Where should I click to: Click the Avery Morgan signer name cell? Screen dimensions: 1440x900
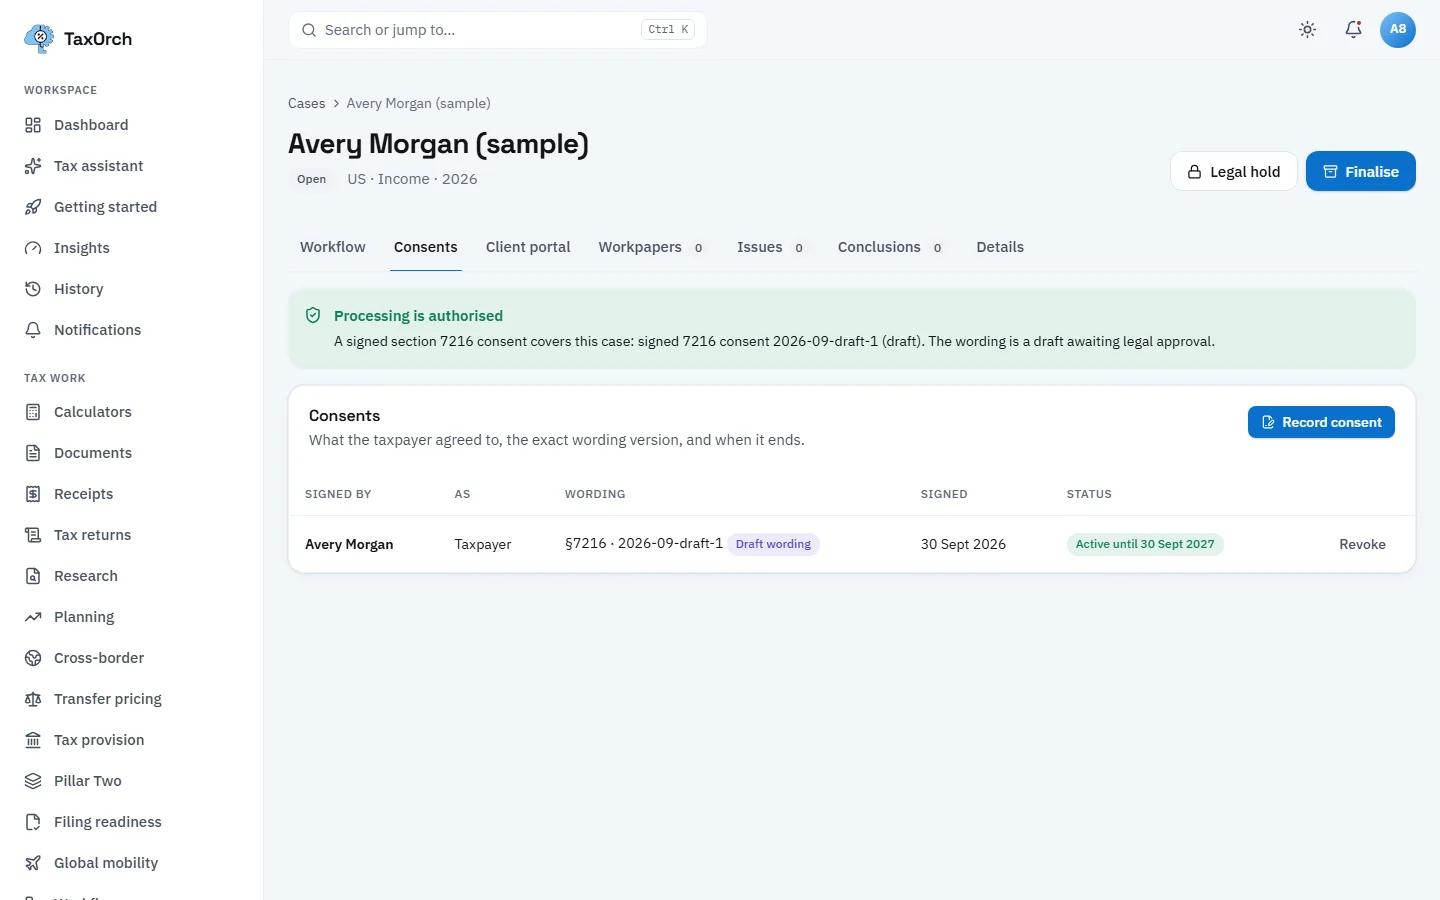[349, 544]
